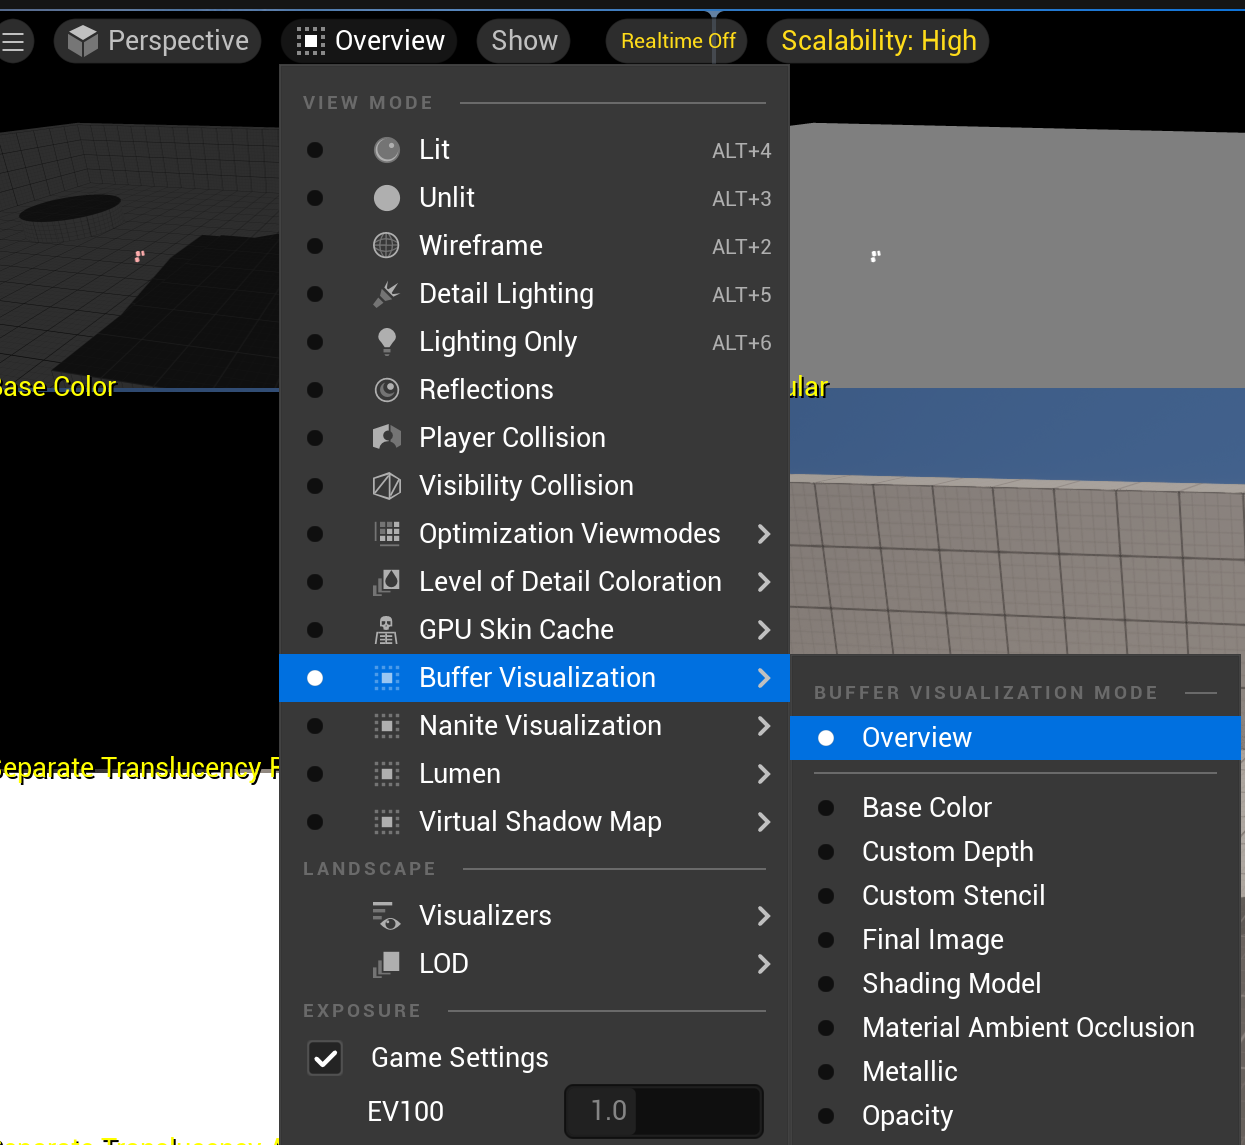The image size is (1245, 1145).
Task: Click the hamburger viewport options icon
Action: click(x=13, y=41)
